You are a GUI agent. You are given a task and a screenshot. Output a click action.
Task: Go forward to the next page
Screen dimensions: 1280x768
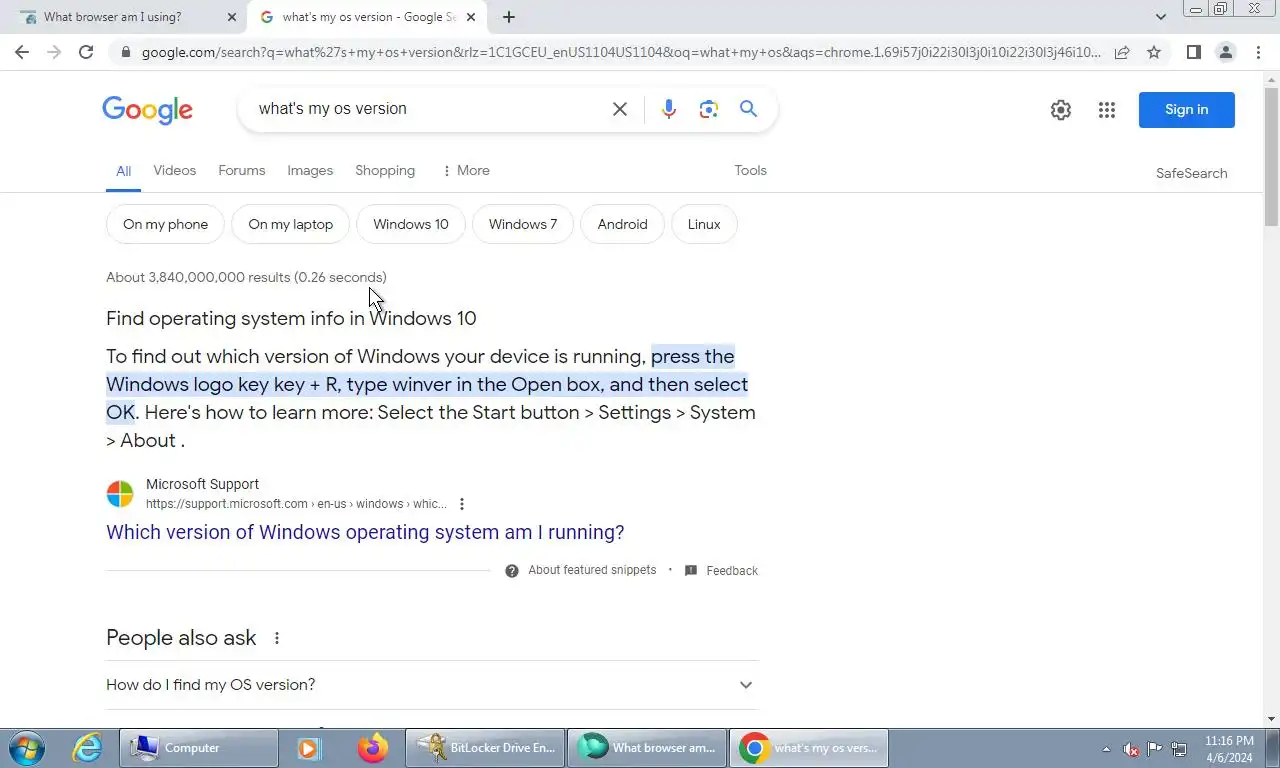54,52
